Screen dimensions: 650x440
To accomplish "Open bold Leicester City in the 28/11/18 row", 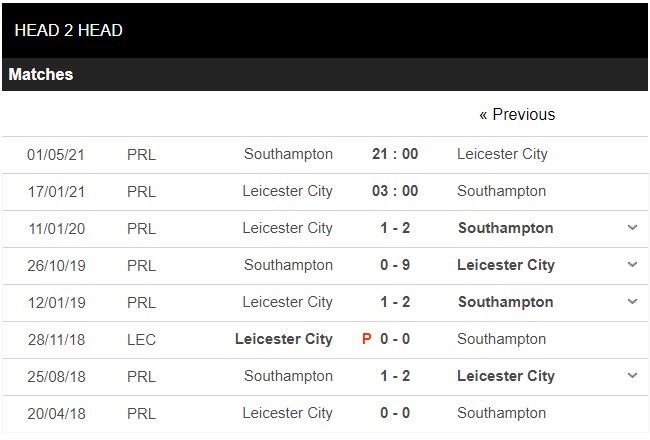I will click(284, 339).
